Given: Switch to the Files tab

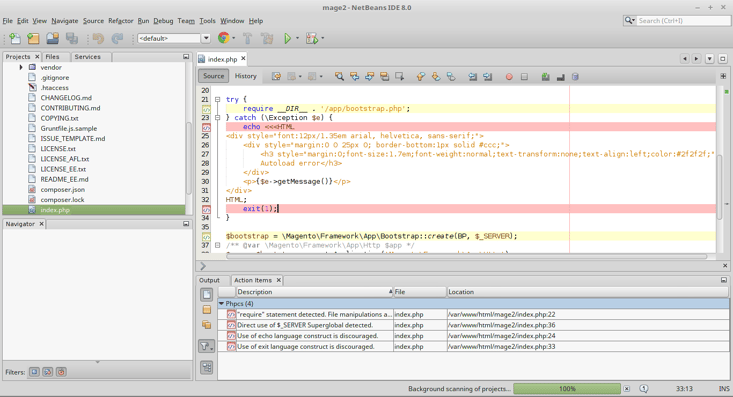Looking at the screenshot, I should [x=52, y=57].
